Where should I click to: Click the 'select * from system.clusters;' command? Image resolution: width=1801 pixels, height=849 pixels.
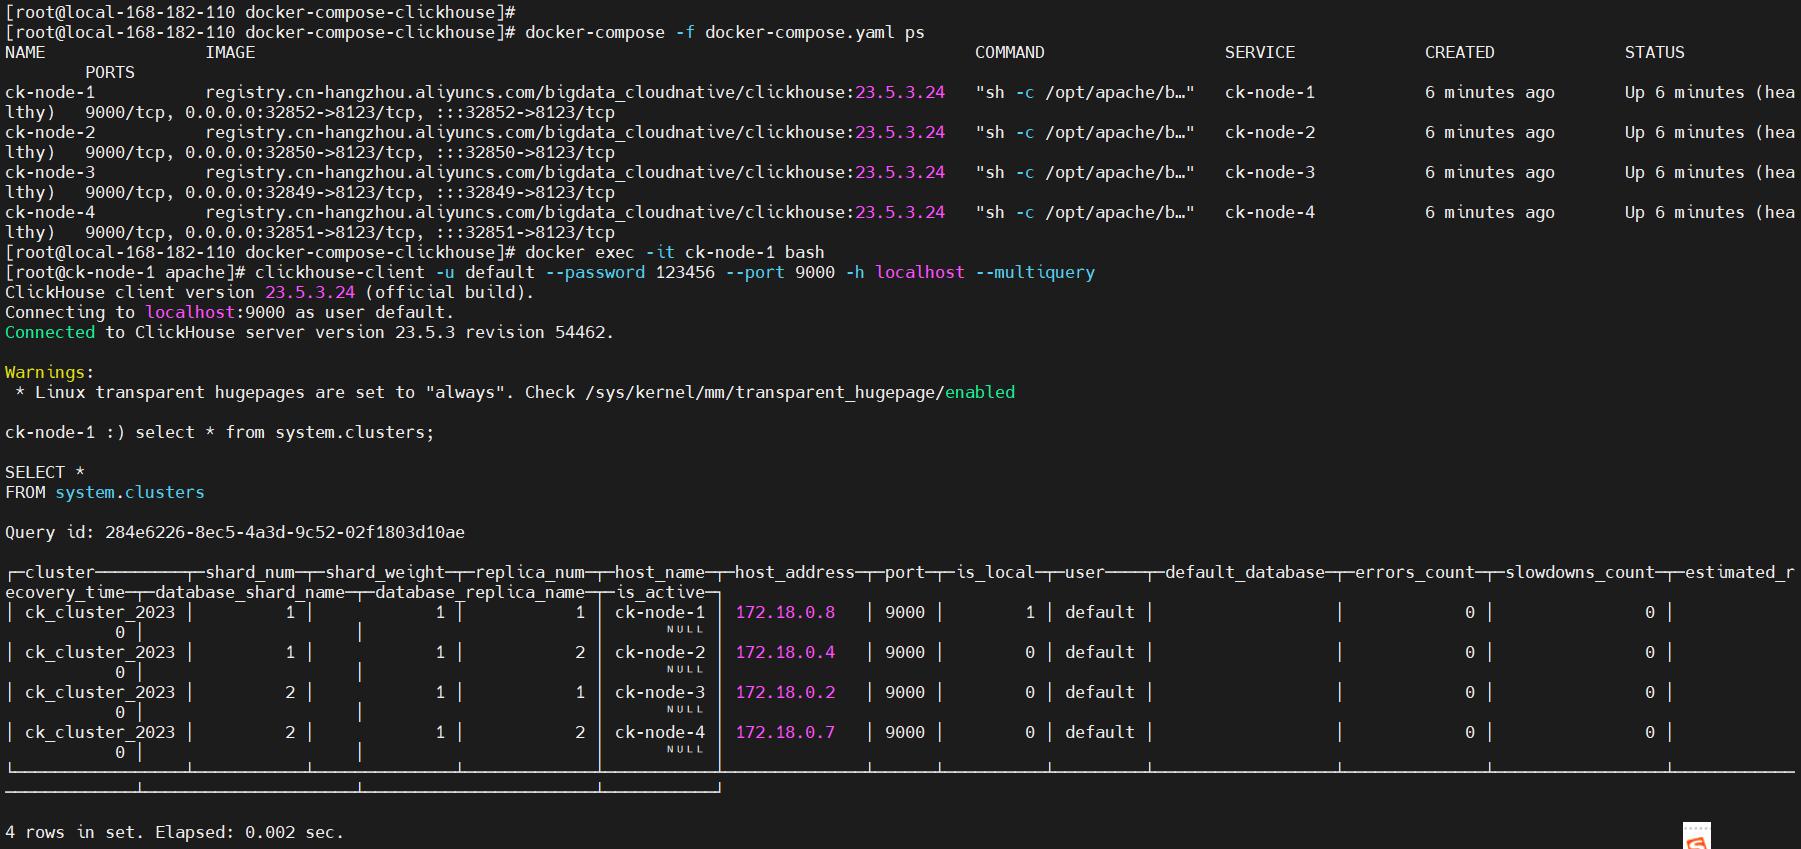(x=285, y=432)
